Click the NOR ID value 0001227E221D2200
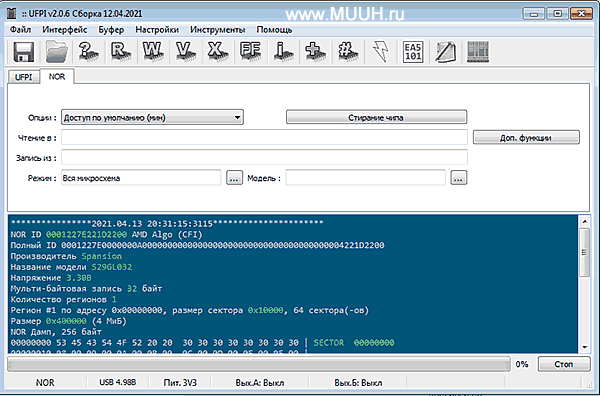 [86, 235]
